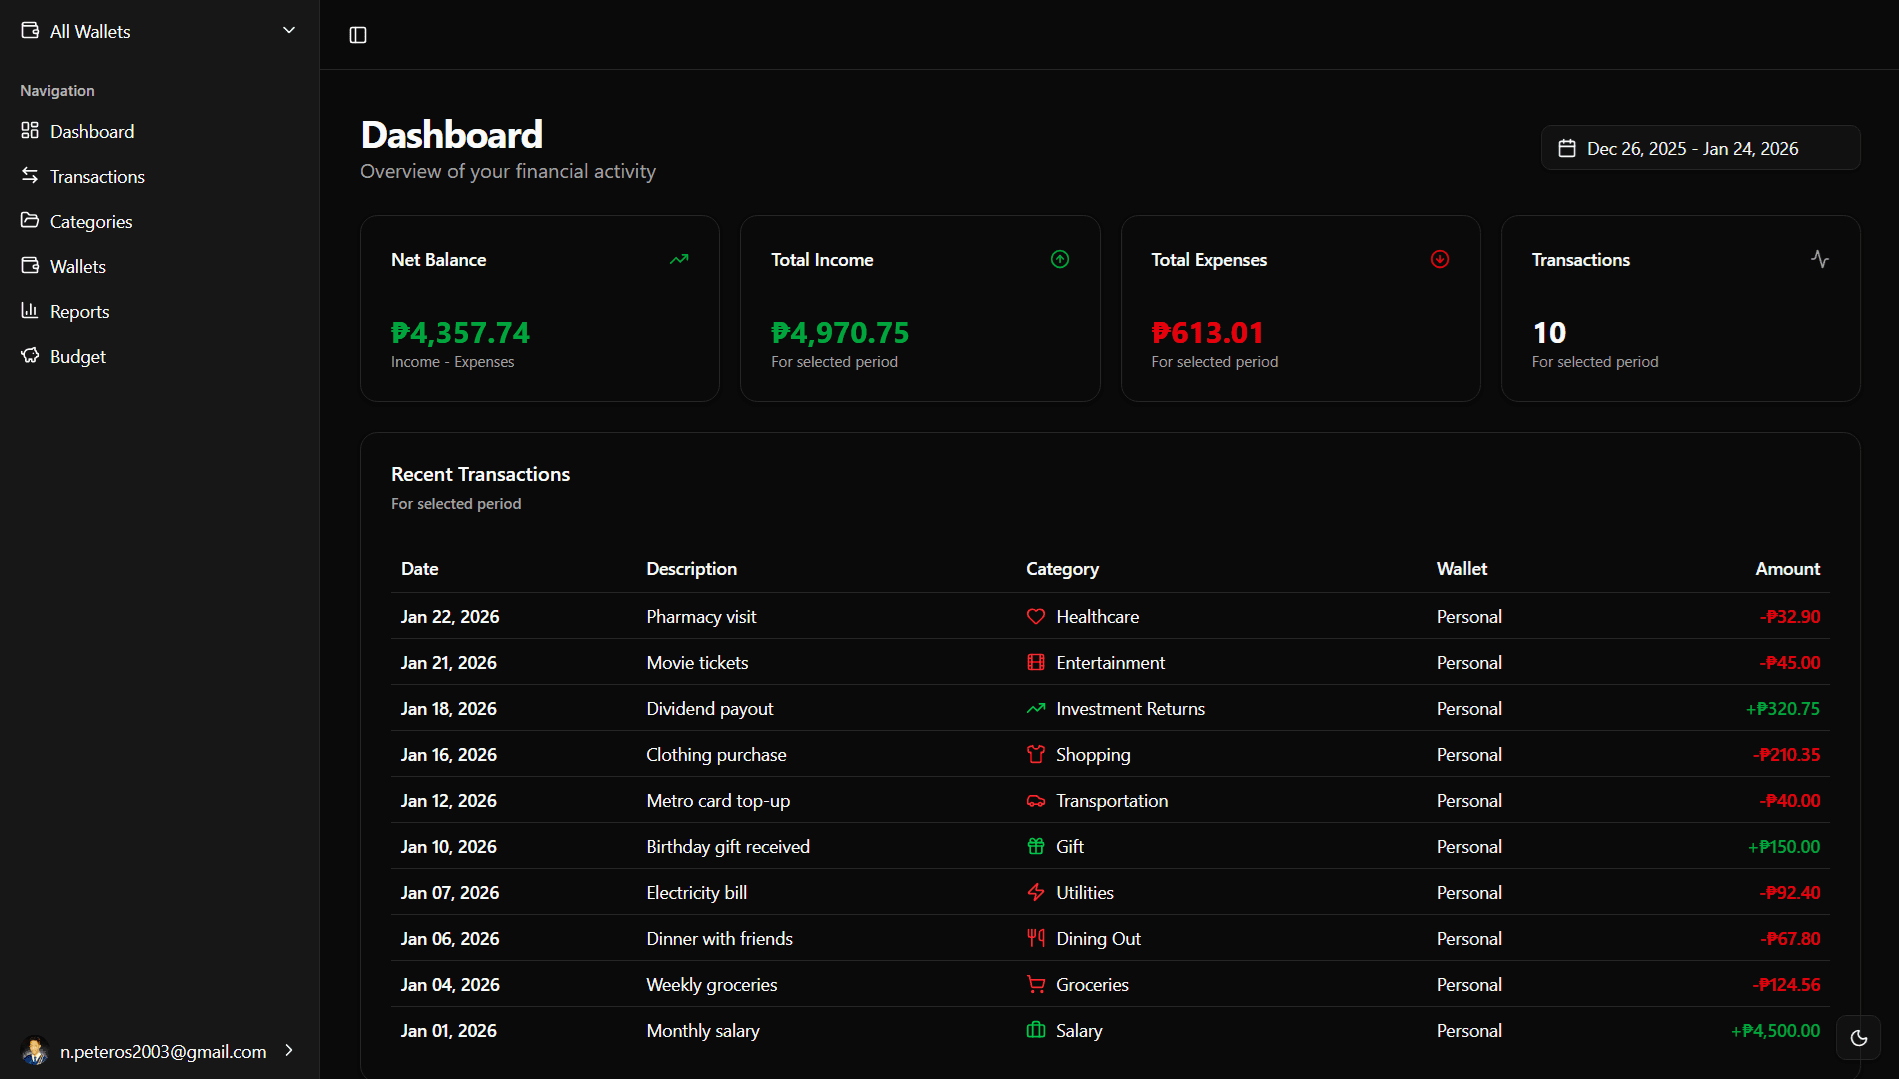The image size is (1899, 1079).
Task: Select the Metro card top-up description
Action: coord(718,801)
